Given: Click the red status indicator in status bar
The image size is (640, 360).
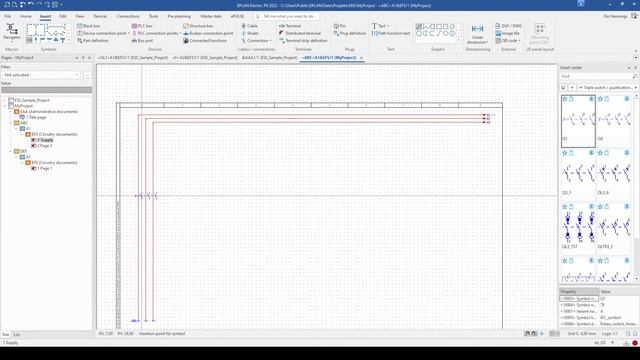Looking at the screenshot, I should click(x=635, y=343).
